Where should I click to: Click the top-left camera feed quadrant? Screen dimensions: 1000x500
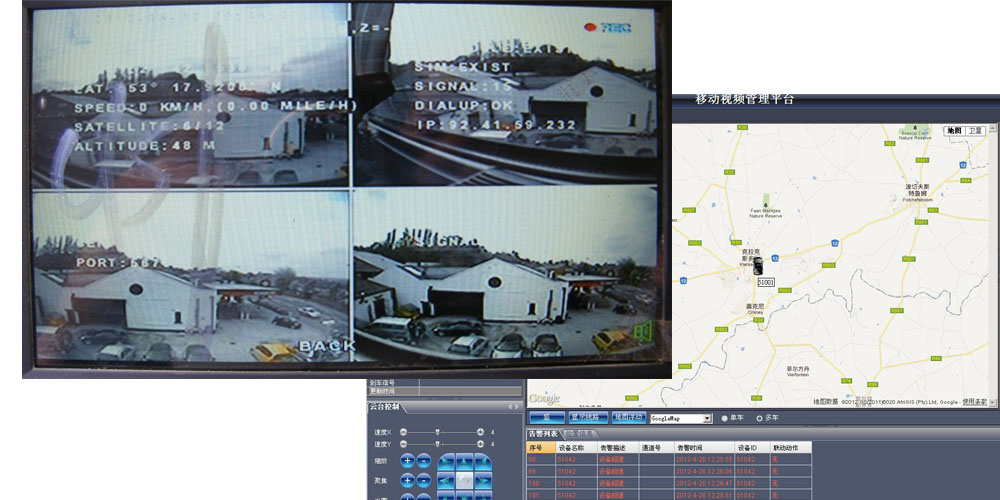[x=191, y=96]
